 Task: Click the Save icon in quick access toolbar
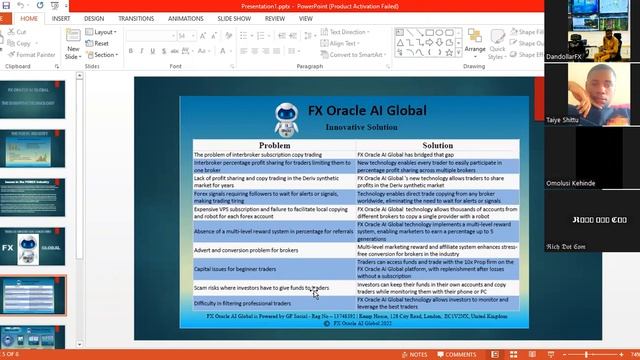click(x=6, y=6)
